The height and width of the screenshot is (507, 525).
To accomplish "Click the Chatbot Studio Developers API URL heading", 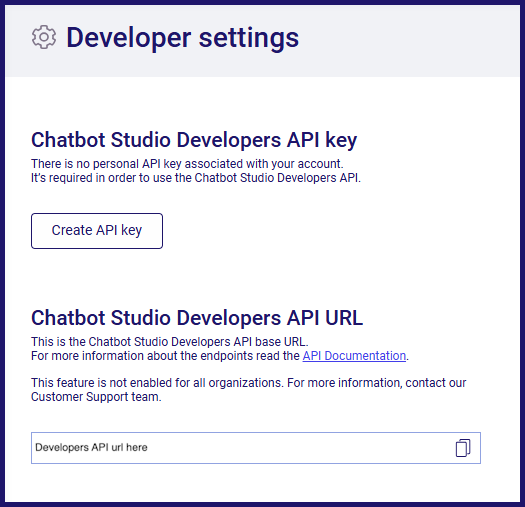I will coord(197,317).
